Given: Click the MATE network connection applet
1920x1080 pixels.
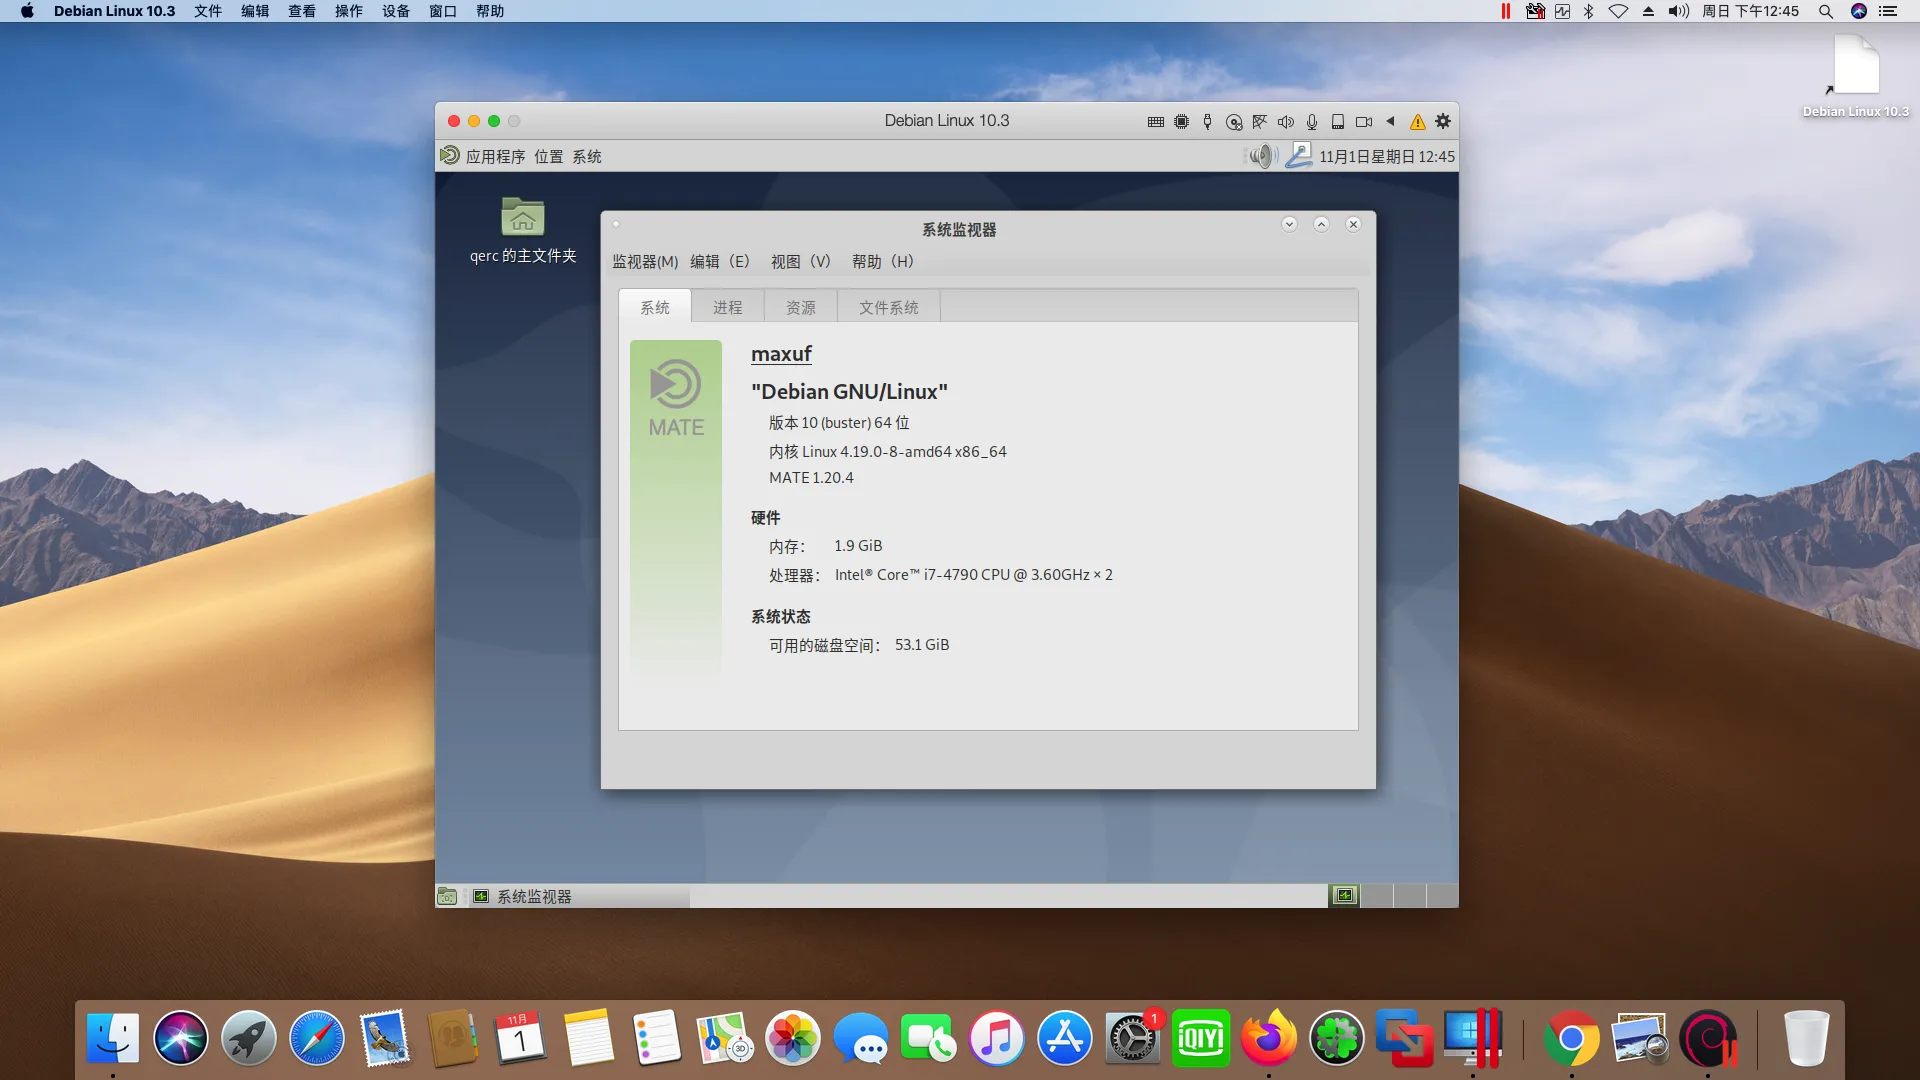Looking at the screenshot, I should (1298, 156).
